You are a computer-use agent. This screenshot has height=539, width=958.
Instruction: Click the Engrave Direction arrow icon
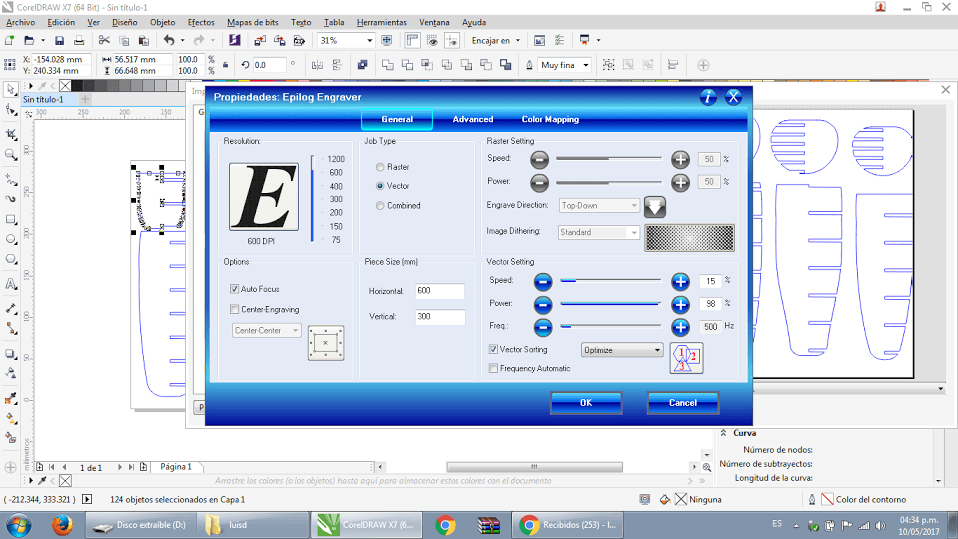(x=654, y=207)
